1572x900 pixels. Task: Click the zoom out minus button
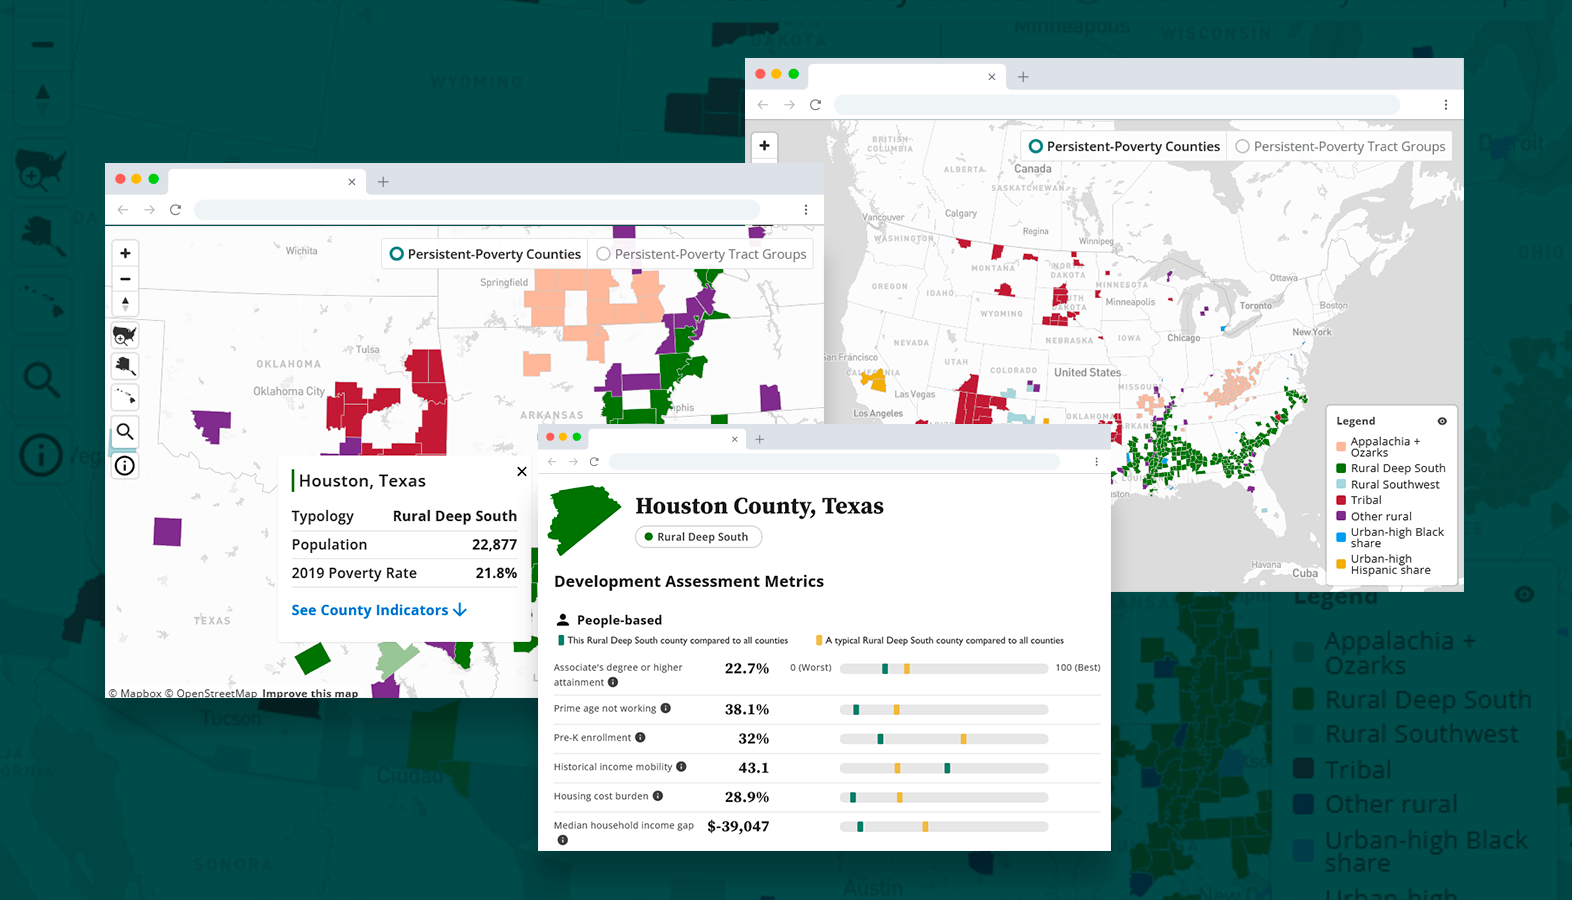125,279
